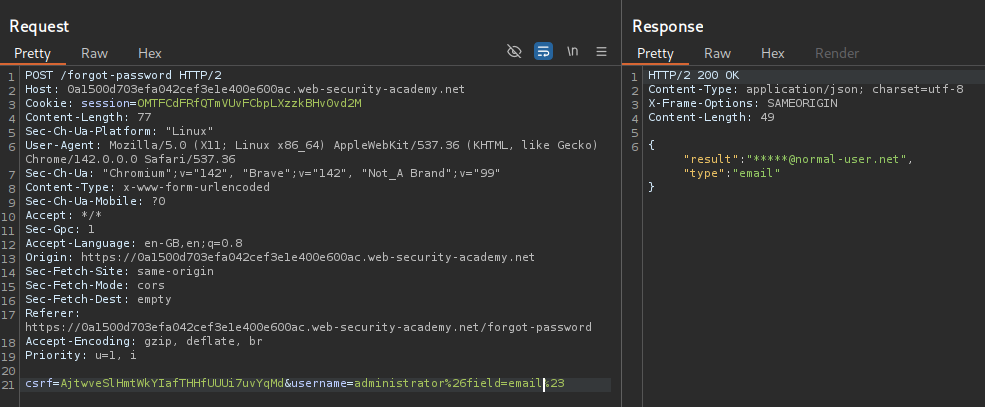Toggle the \n non-printable characters button
This screenshot has height=407, width=985.
click(573, 51)
